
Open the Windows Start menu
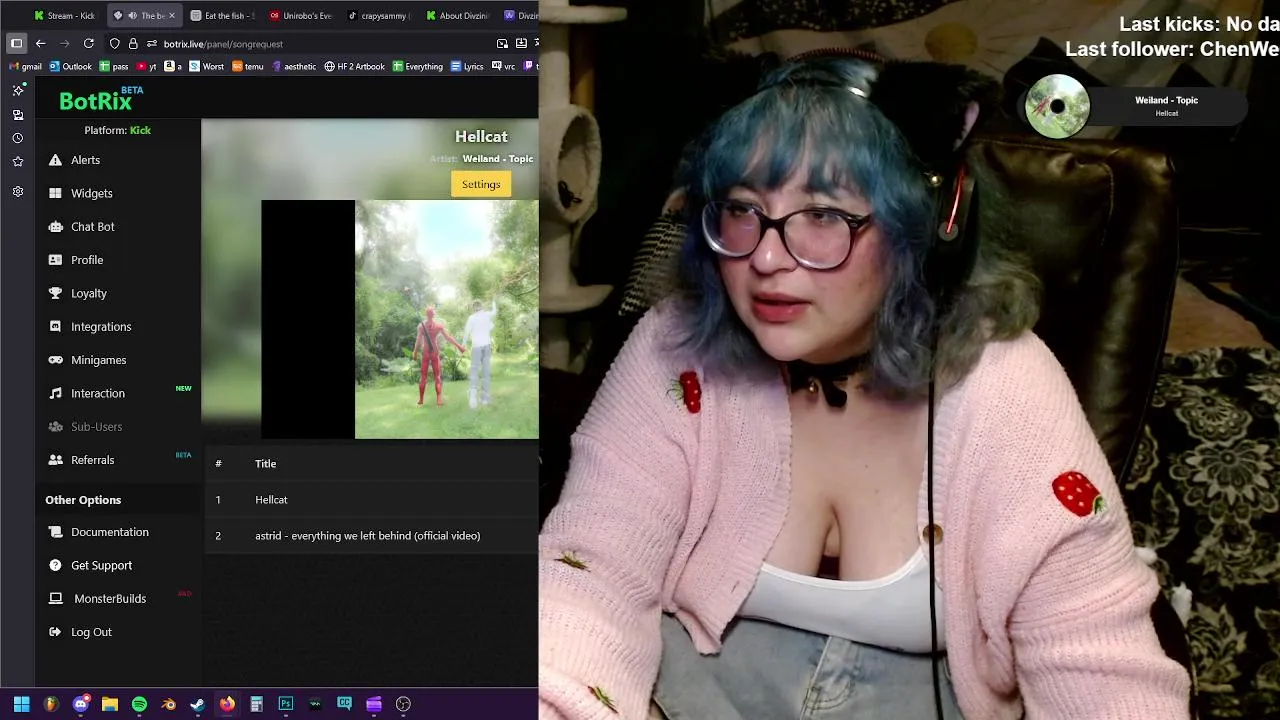point(21,704)
